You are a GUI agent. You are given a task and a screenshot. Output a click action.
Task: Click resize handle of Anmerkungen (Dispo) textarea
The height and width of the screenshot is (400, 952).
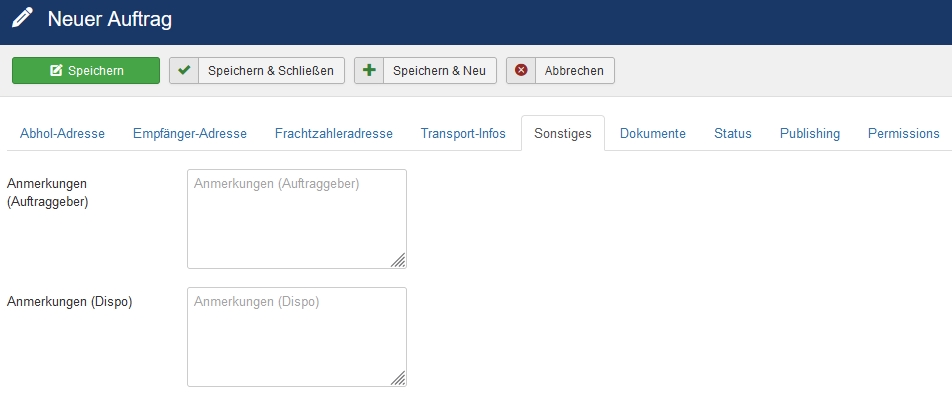pyautogui.click(x=398, y=378)
